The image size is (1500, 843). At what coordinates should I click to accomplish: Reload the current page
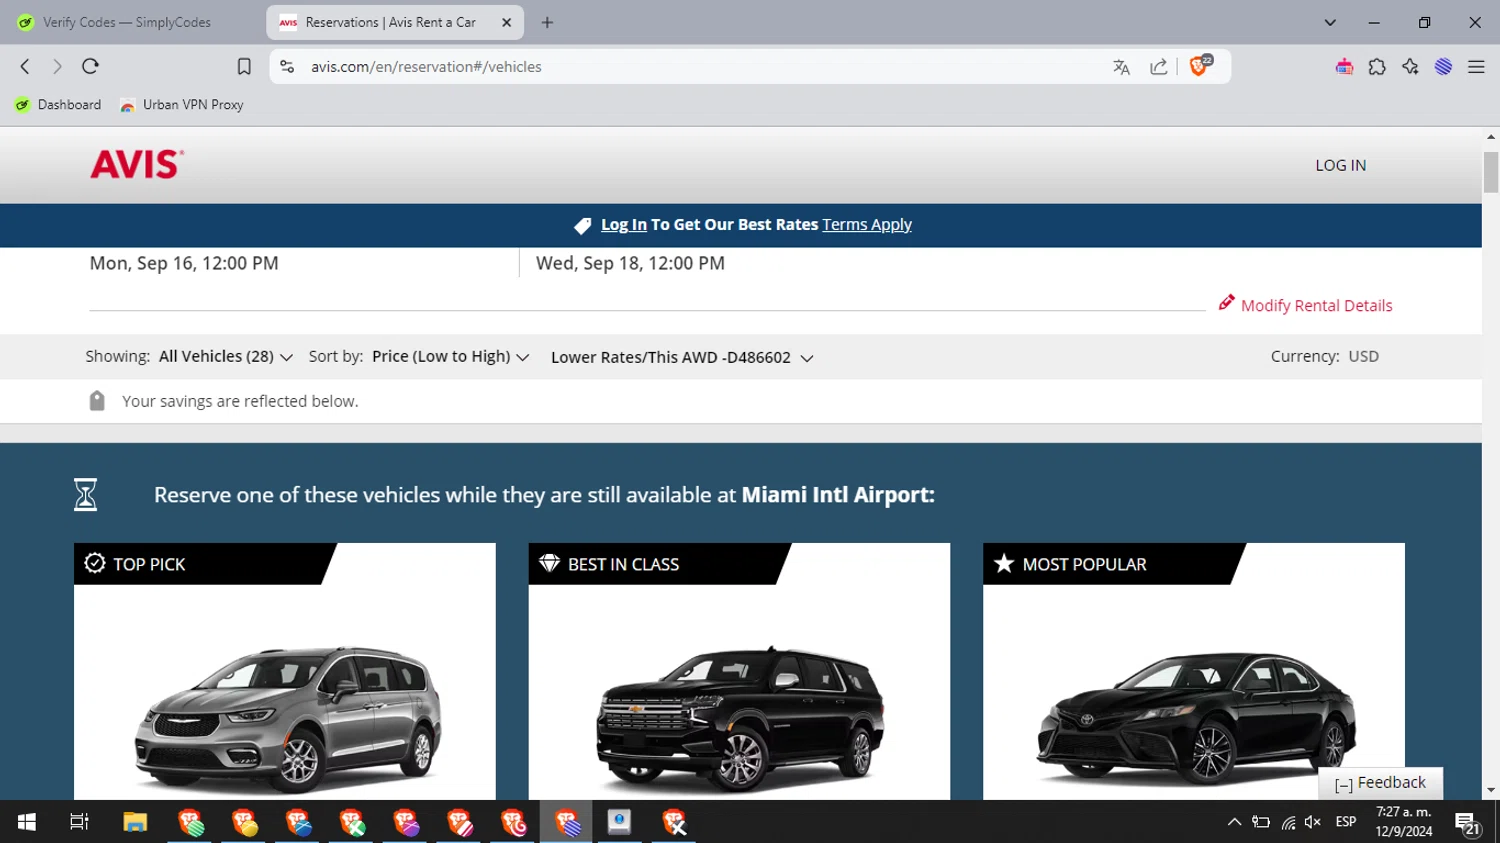click(x=90, y=67)
